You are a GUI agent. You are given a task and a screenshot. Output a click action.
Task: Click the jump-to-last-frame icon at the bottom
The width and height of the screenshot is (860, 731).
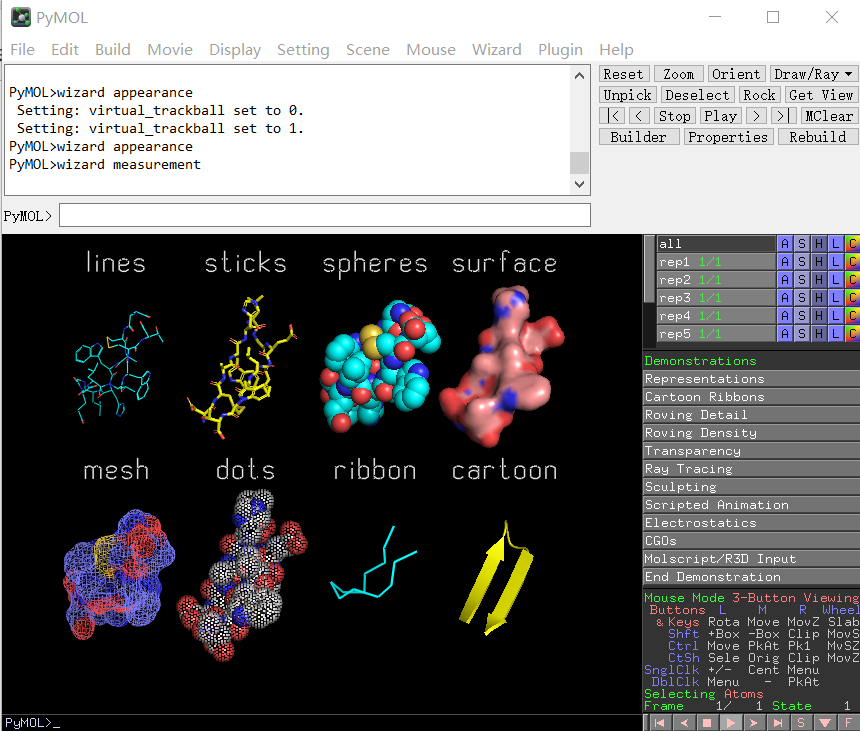778,723
